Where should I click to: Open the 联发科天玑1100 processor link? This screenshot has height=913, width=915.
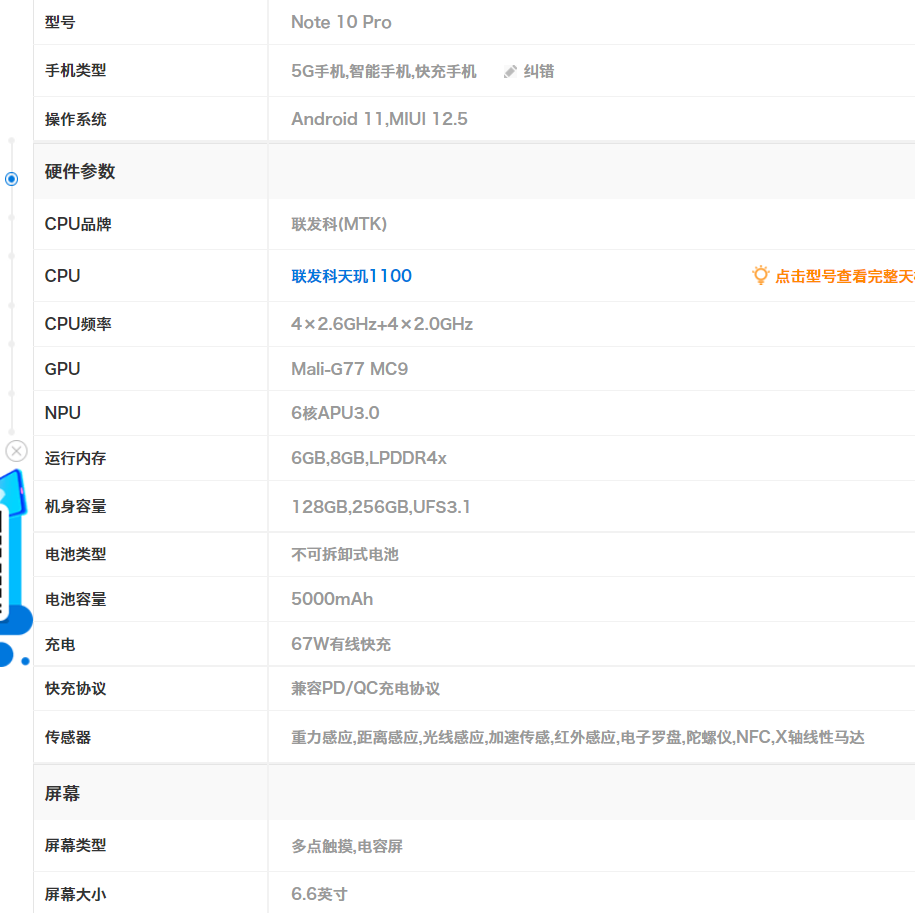tap(351, 276)
